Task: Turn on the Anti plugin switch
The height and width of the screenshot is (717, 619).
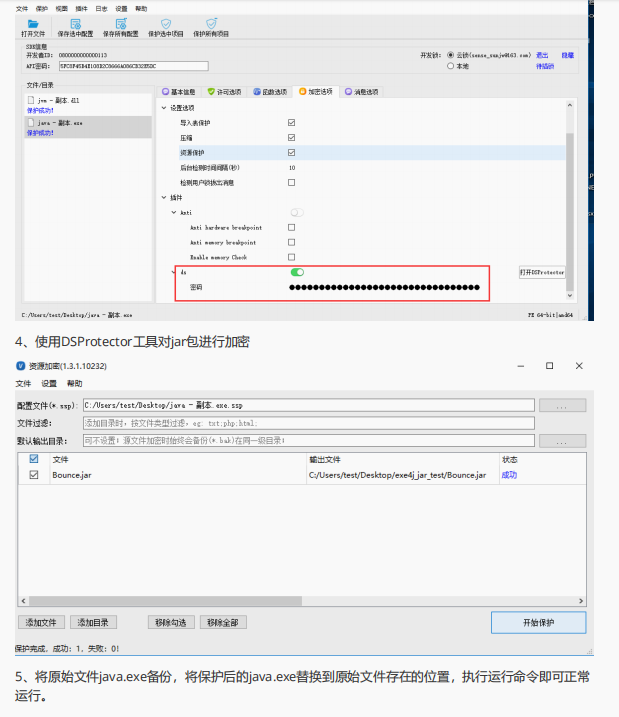Action: (297, 213)
